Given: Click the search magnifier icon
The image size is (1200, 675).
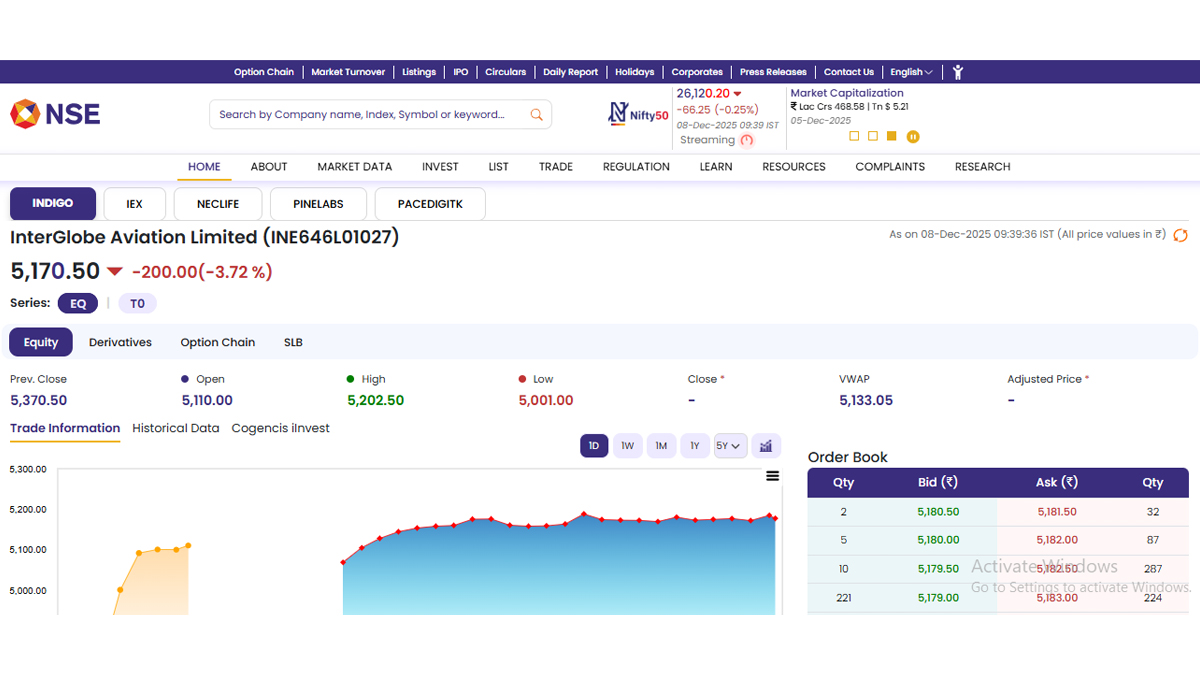Looking at the screenshot, I should click(x=537, y=115).
